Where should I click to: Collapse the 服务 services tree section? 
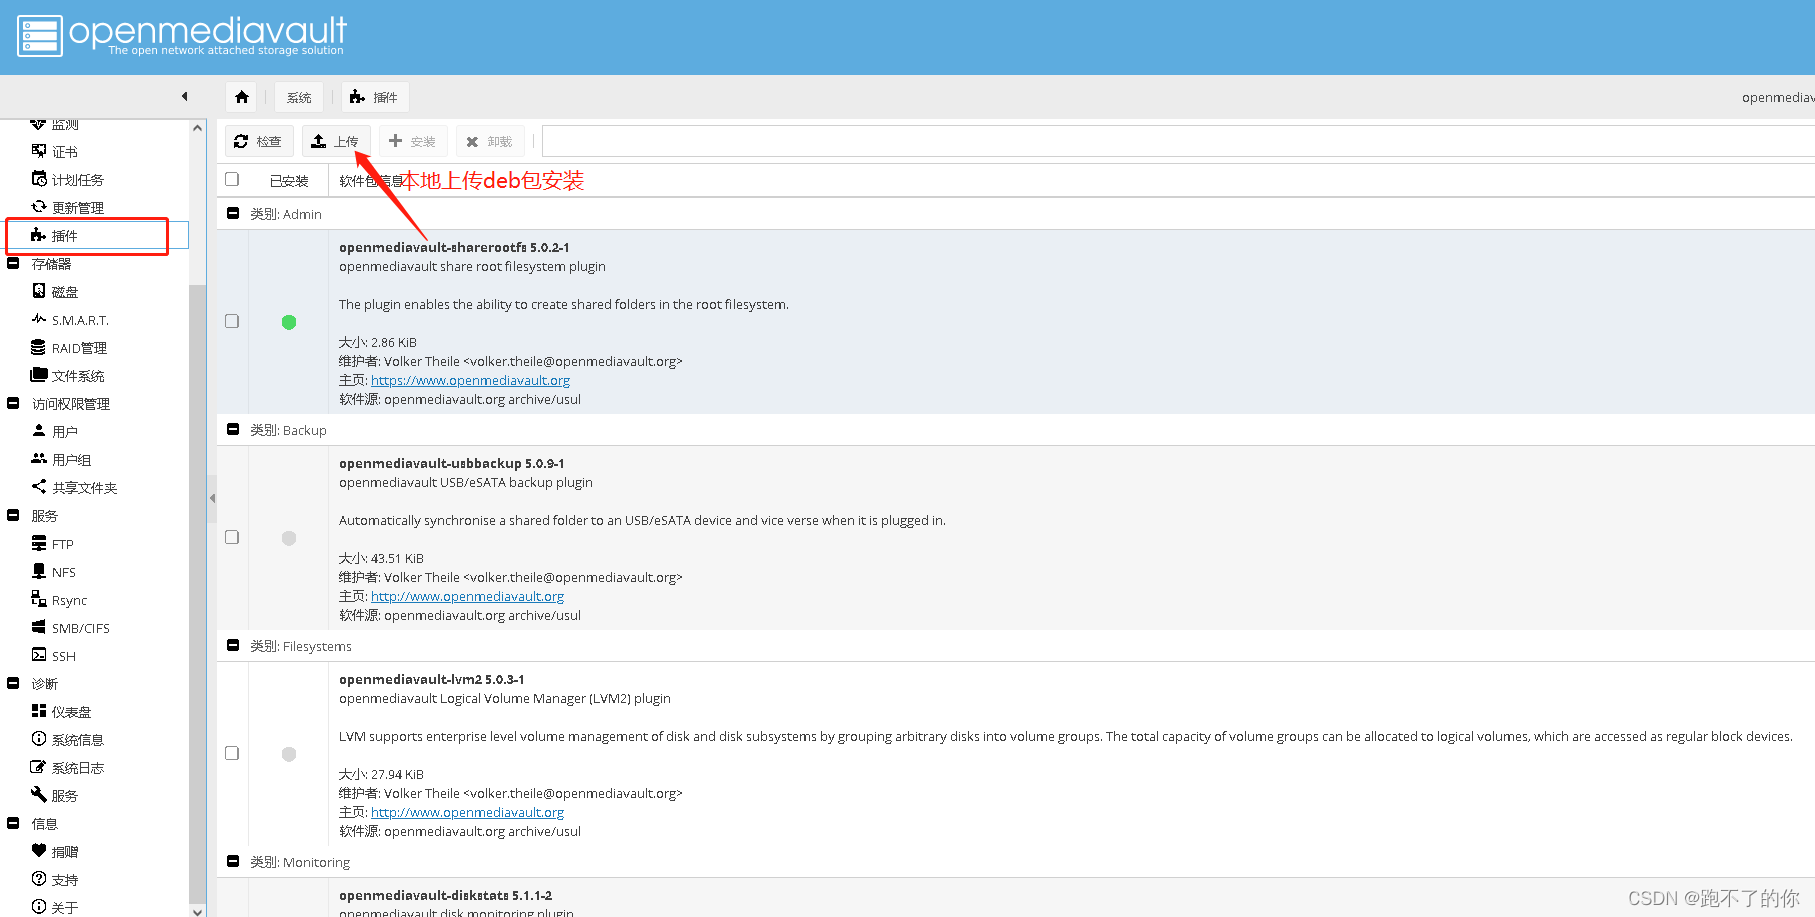tap(13, 516)
